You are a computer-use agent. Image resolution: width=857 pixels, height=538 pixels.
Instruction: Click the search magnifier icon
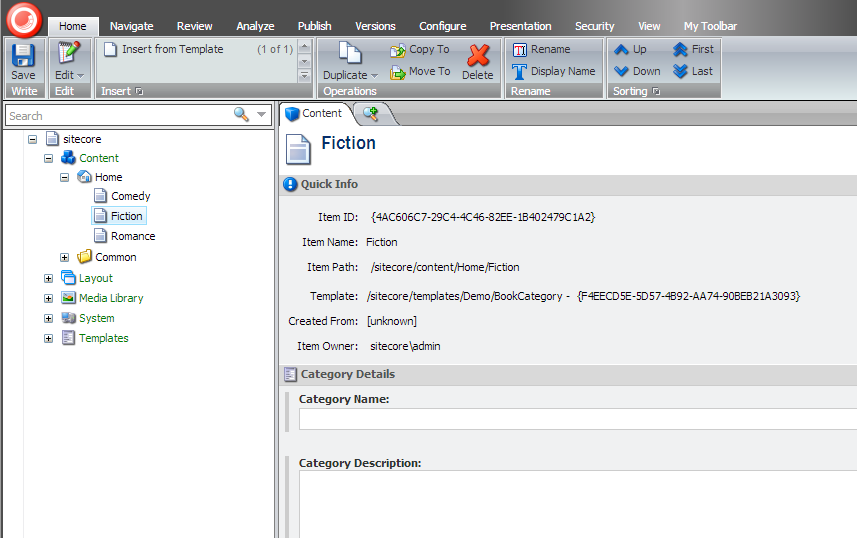point(241,114)
